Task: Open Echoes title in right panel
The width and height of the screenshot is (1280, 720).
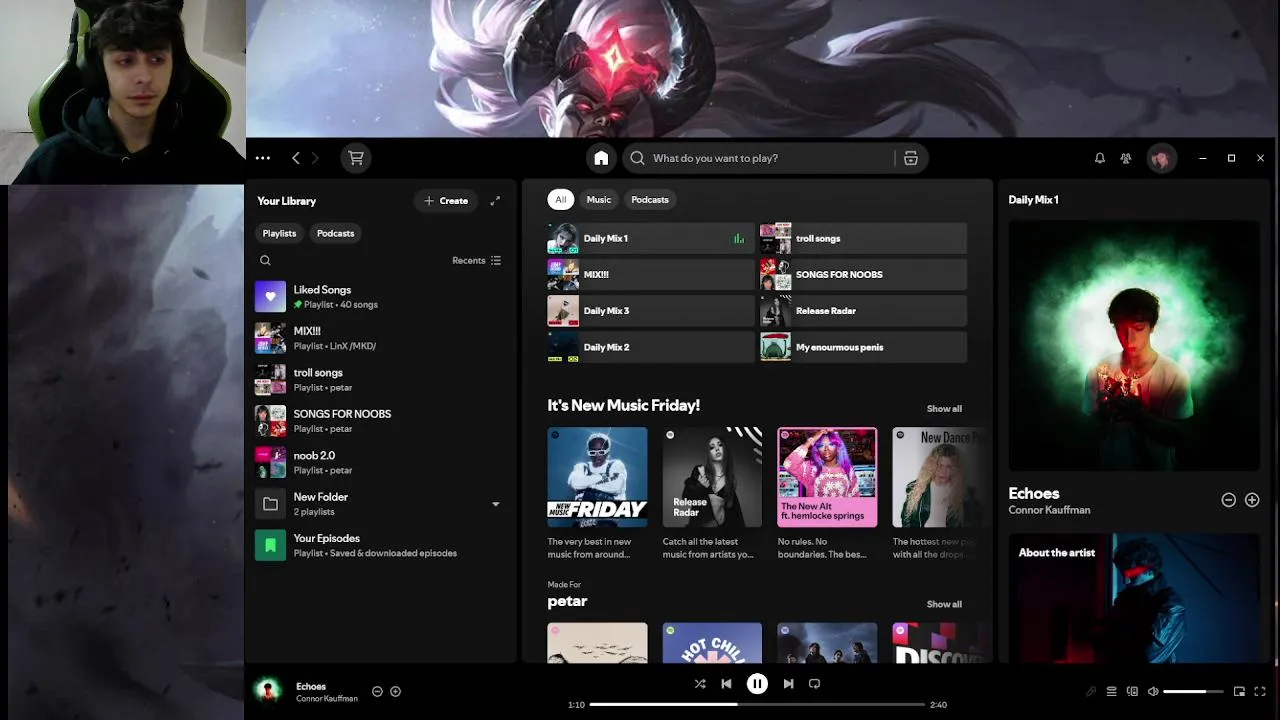Action: click(x=1033, y=493)
